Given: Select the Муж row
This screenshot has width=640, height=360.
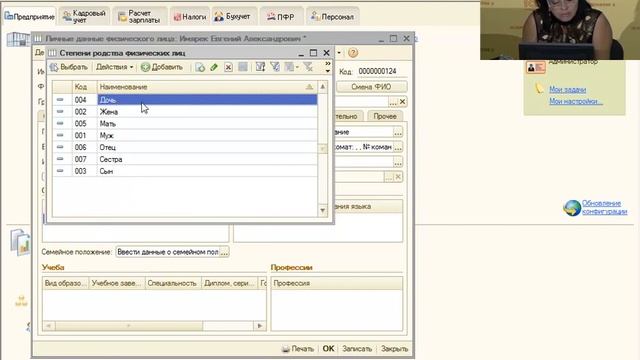Looking at the screenshot, I should coord(185,135).
